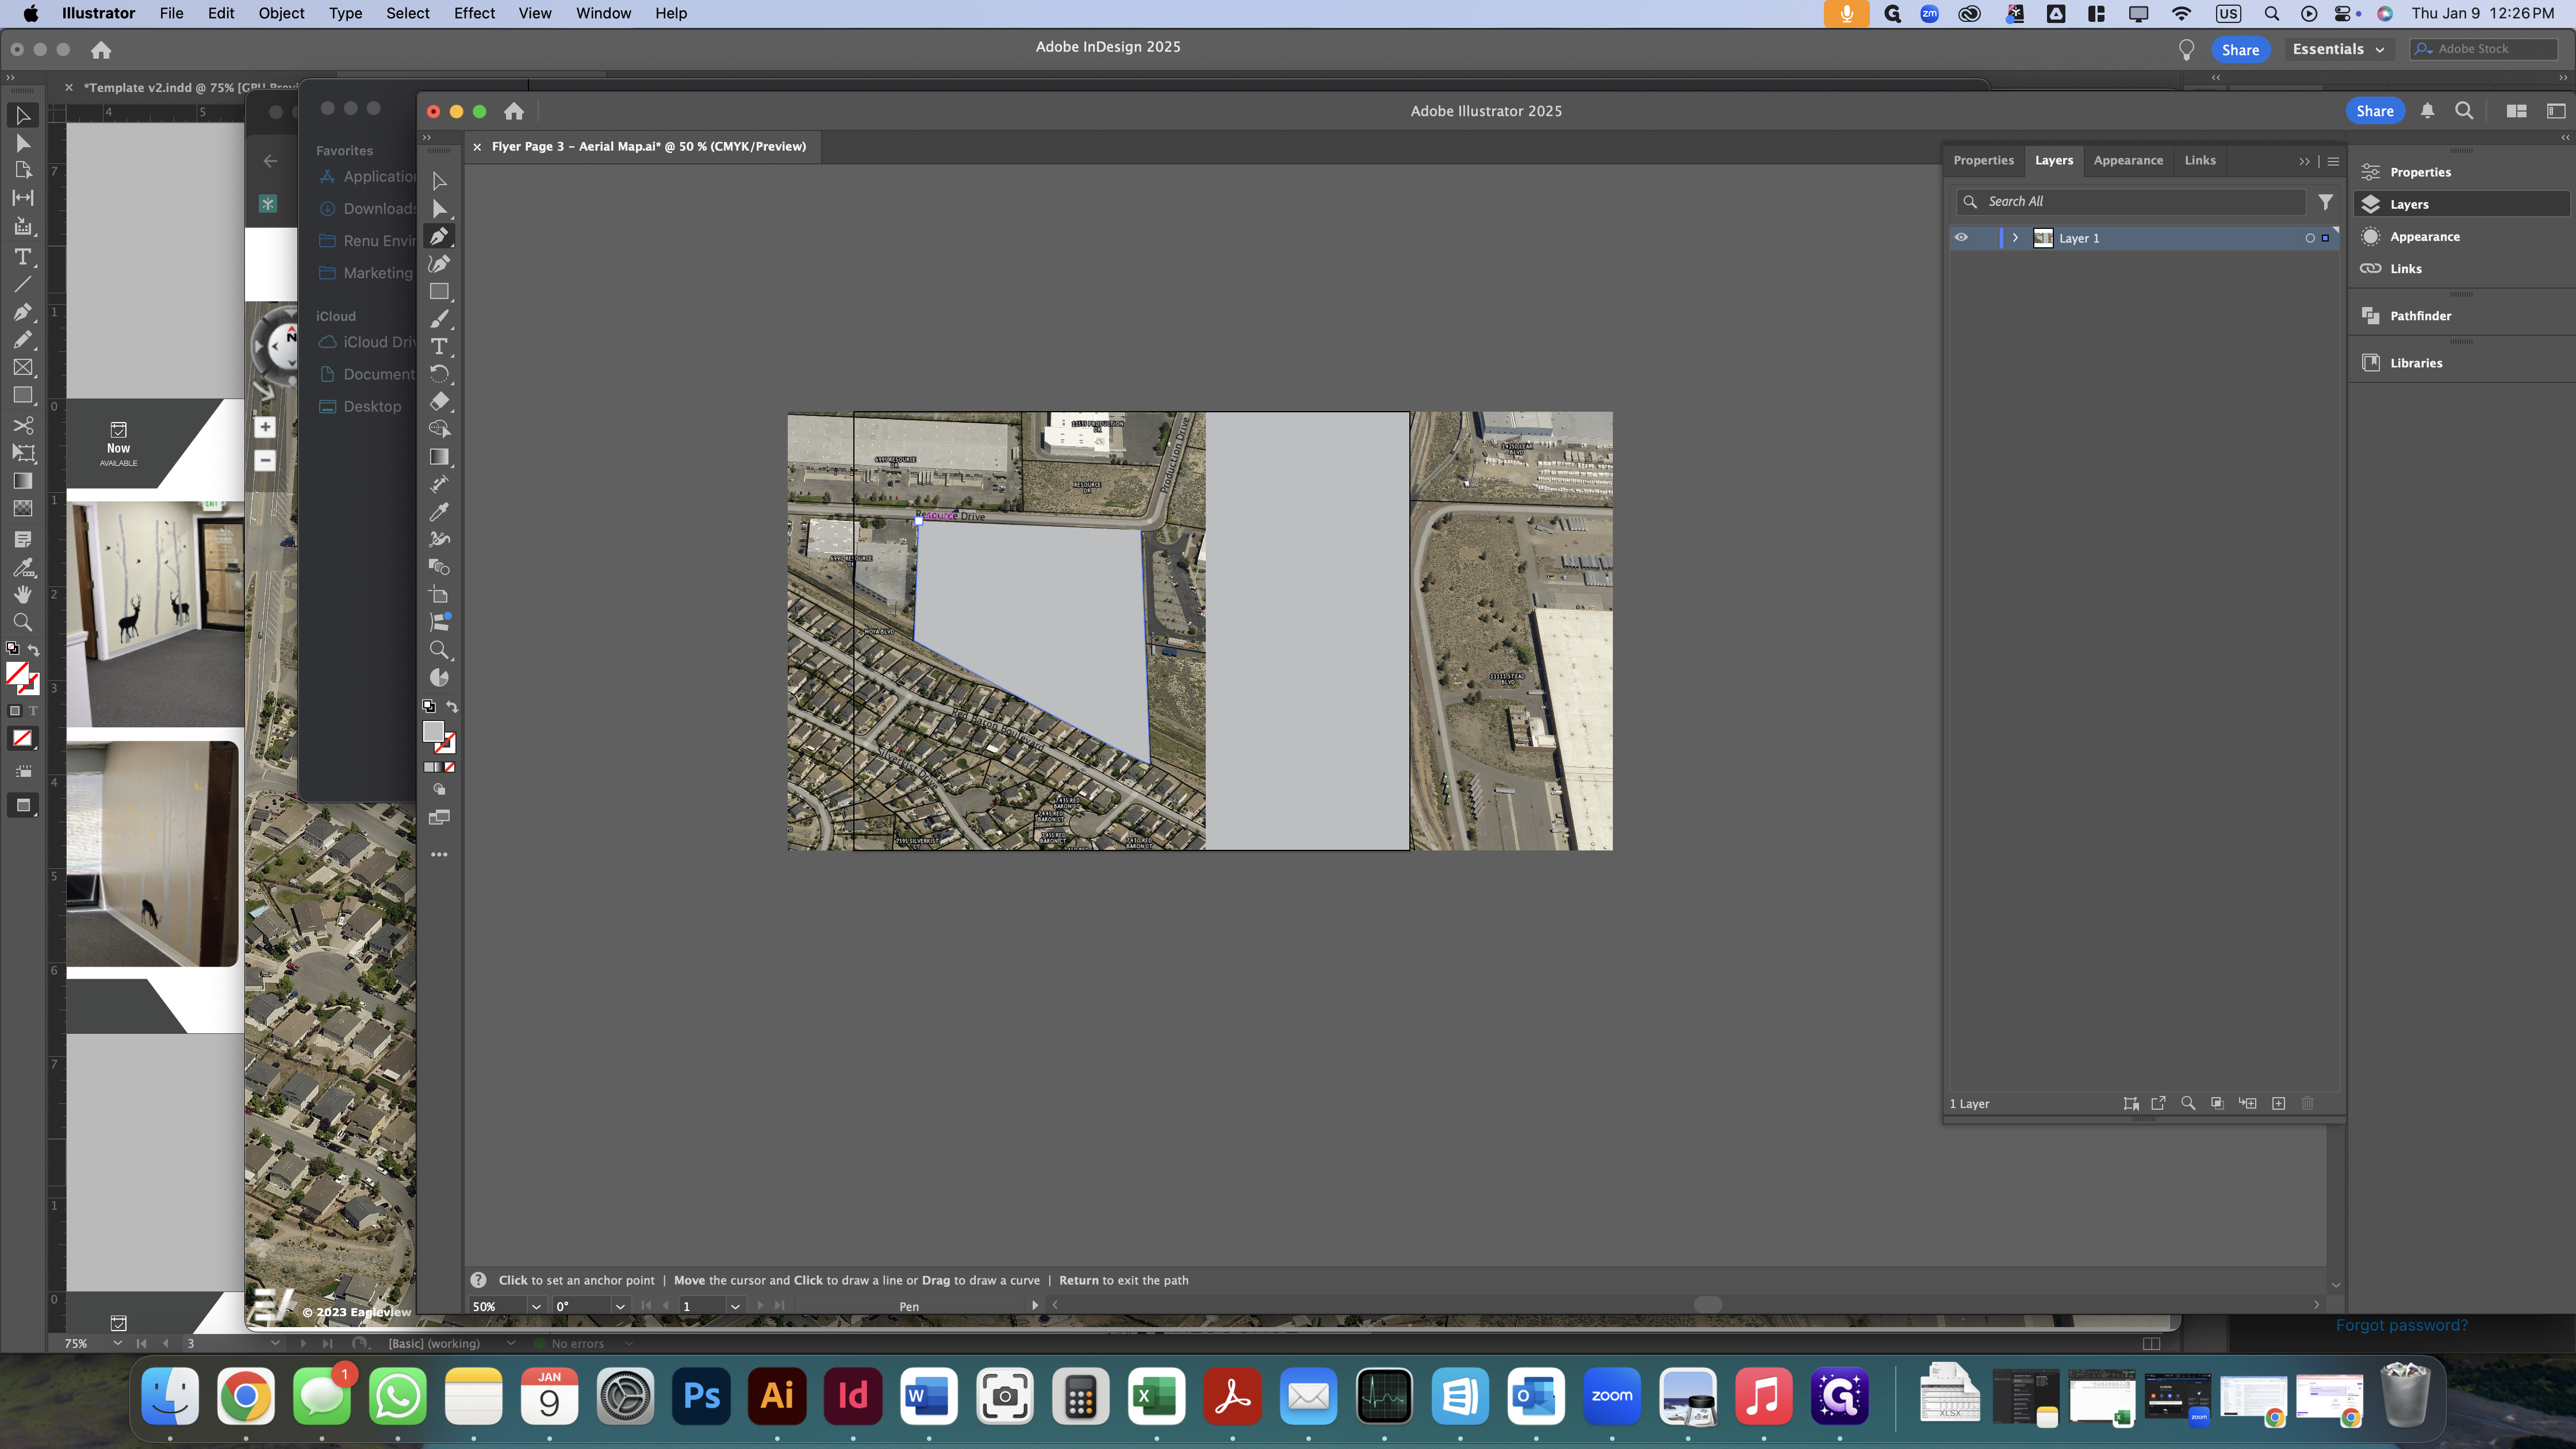This screenshot has width=2576, height=1449.
Task: Select the Illustrator Eyedropper tool
Action: 439,512
